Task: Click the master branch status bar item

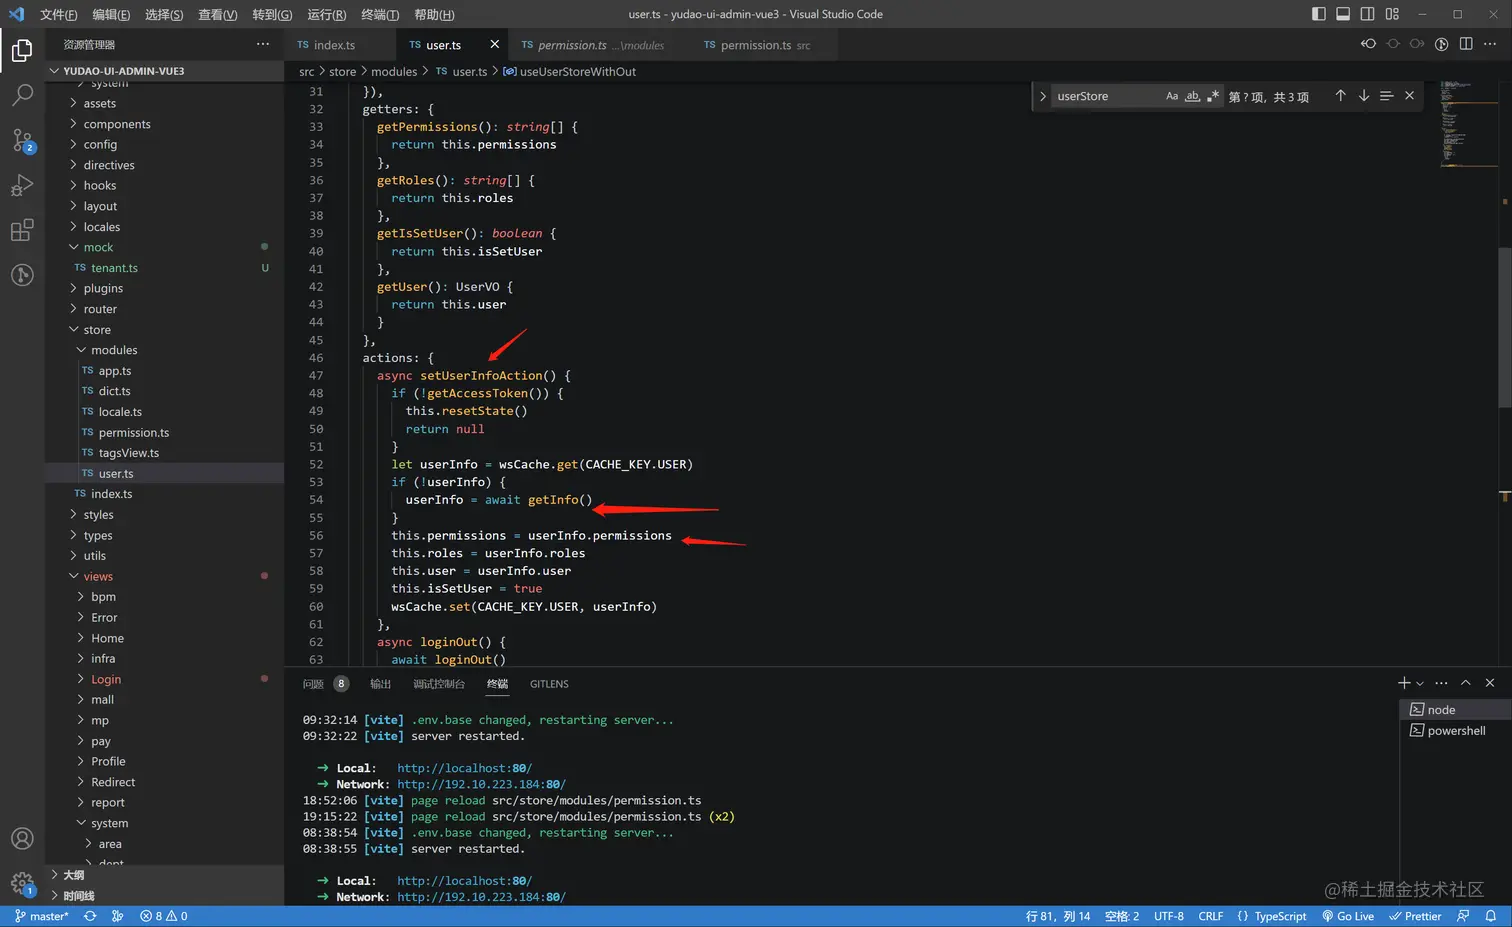Action: point(42,916)
